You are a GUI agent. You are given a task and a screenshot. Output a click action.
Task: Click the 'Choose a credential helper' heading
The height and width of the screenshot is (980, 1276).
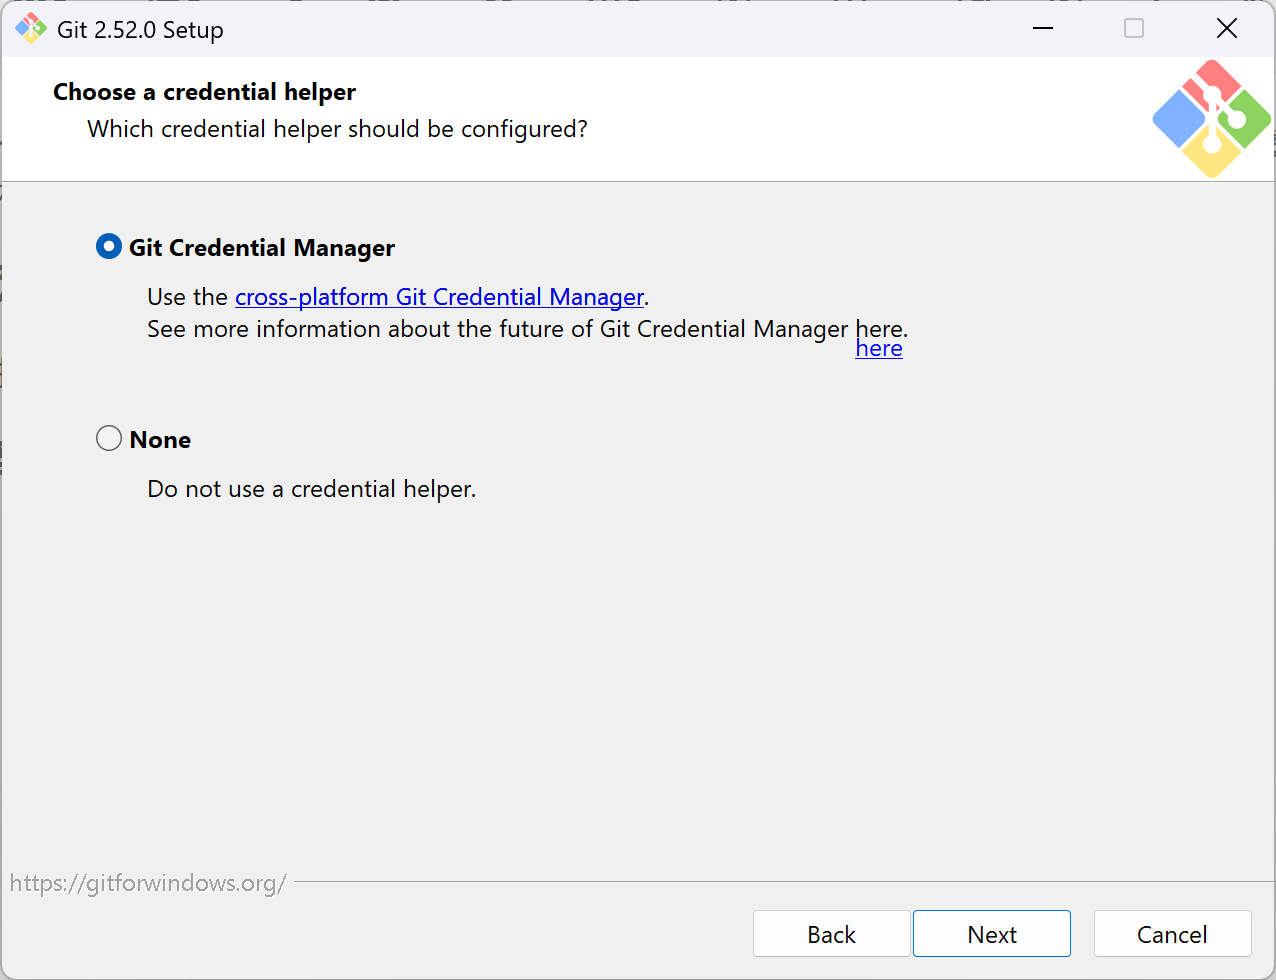[x=204, y=92]
